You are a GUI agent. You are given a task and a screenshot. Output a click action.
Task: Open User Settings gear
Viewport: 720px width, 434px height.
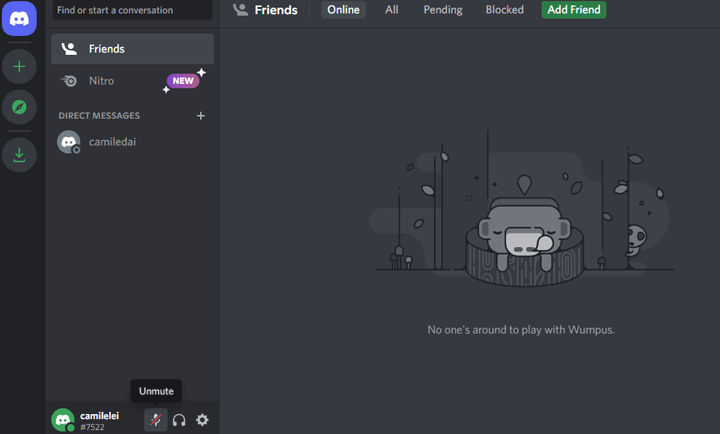coord(202,420)
